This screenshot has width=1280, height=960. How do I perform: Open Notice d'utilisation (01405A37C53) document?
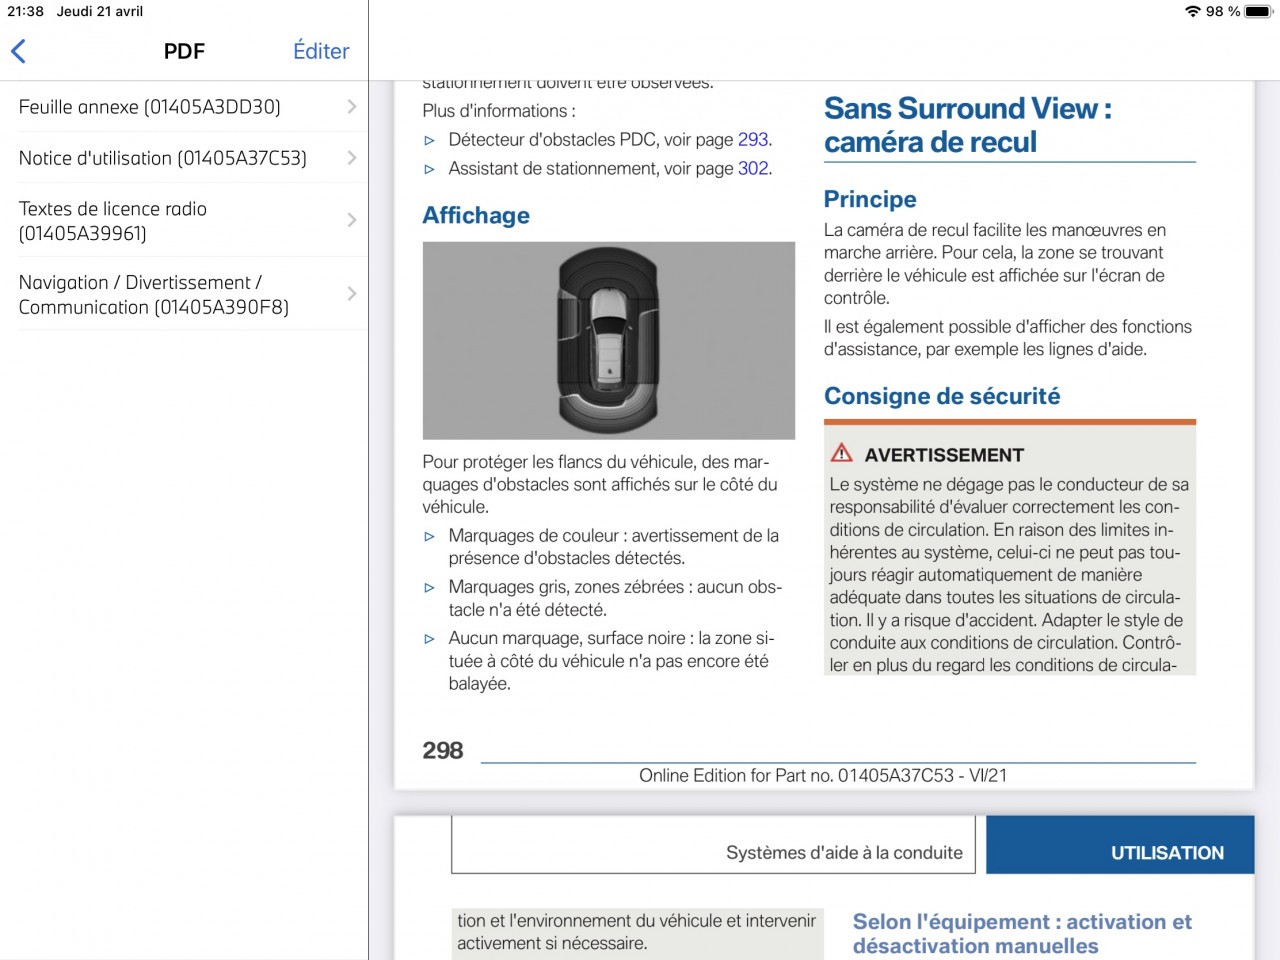184,157
